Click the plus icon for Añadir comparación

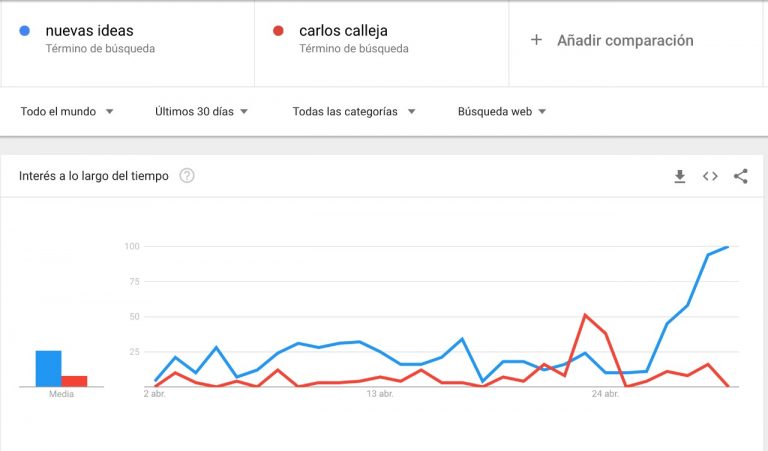coord(536,40)
